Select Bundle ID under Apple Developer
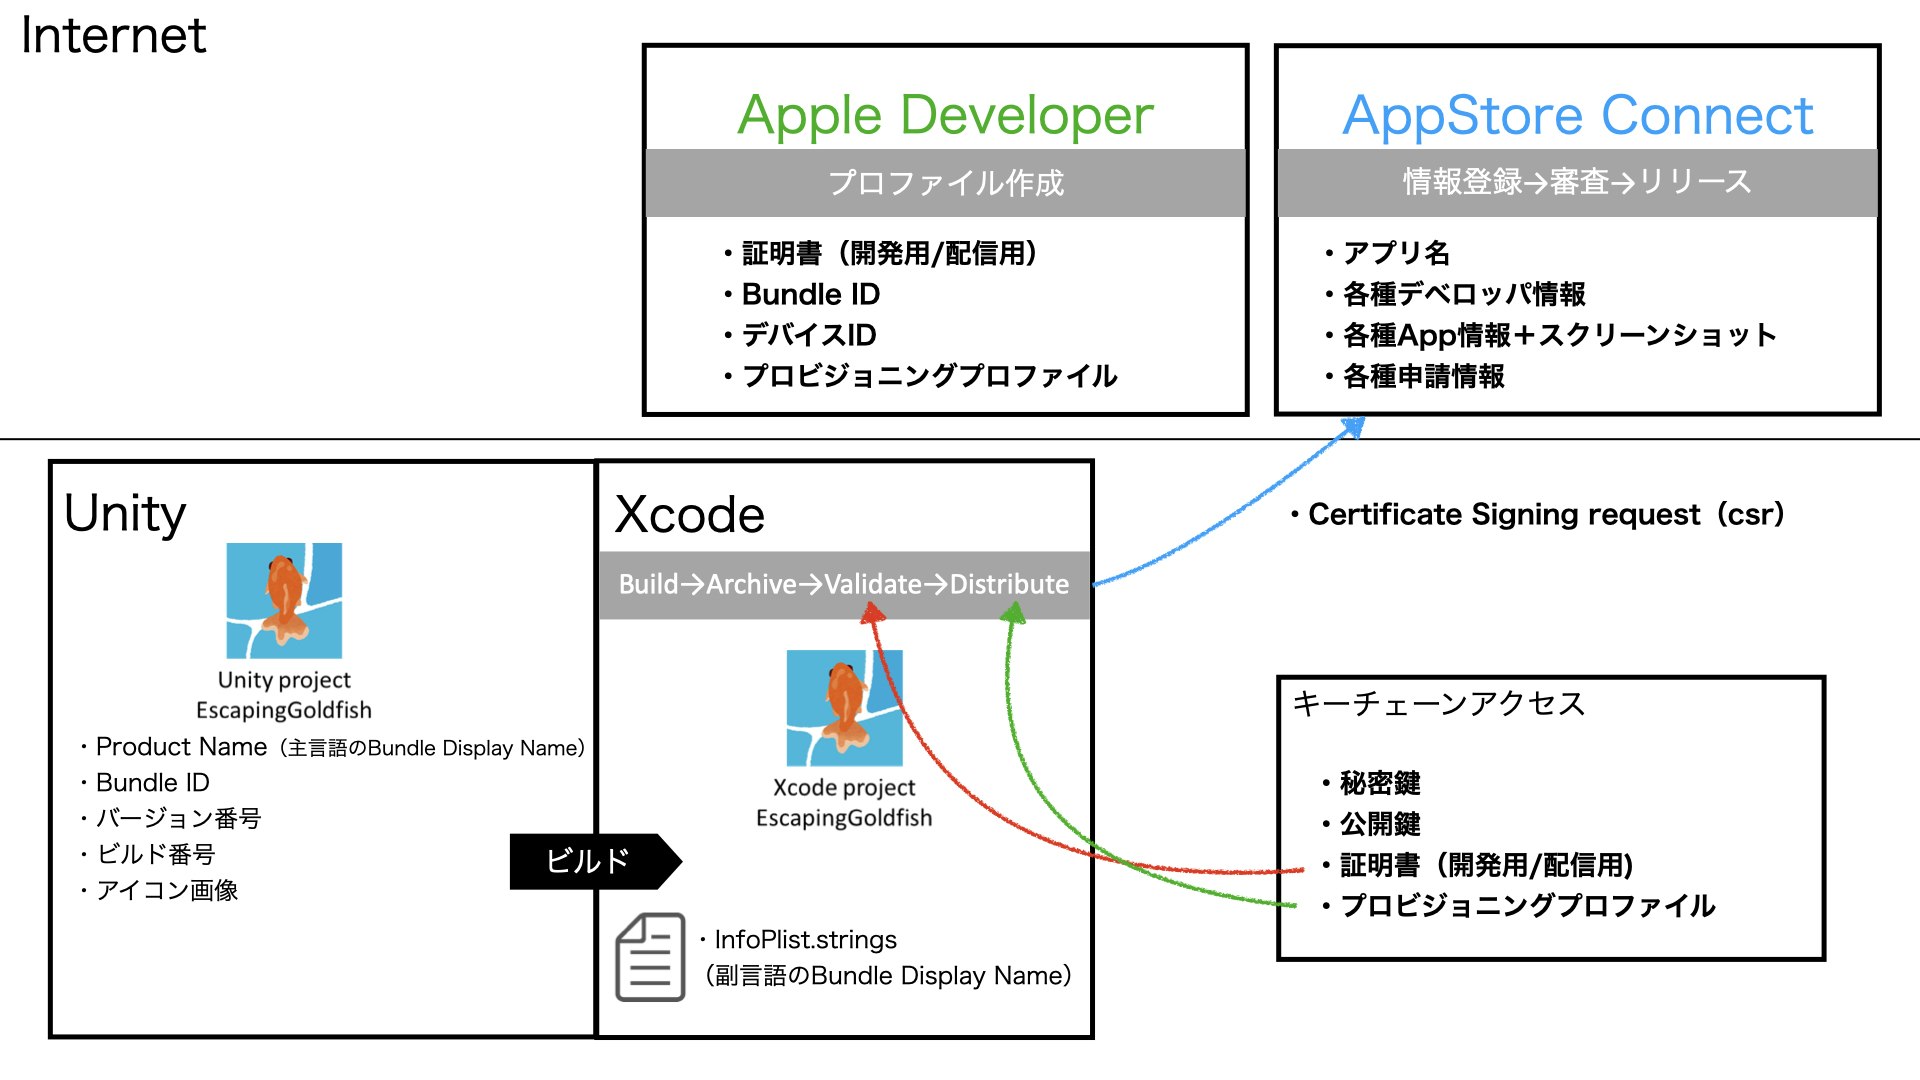This screenshot has width=1920, height=1080. (x=801, y=294)
